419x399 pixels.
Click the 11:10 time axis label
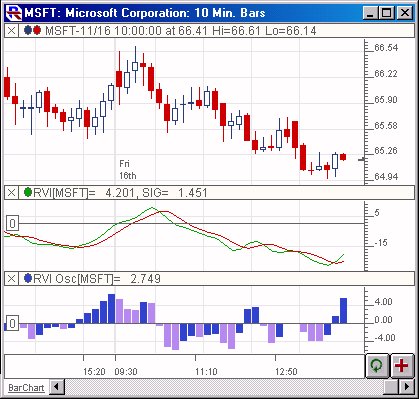206,372
